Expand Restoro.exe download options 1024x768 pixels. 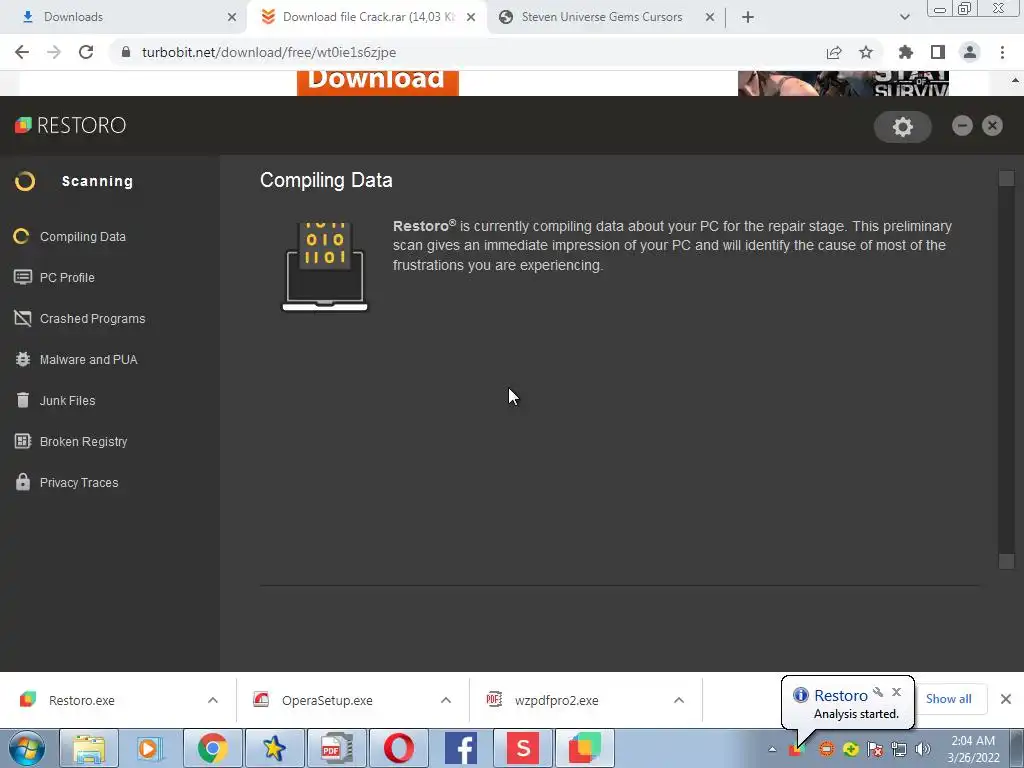pos(213,700)
